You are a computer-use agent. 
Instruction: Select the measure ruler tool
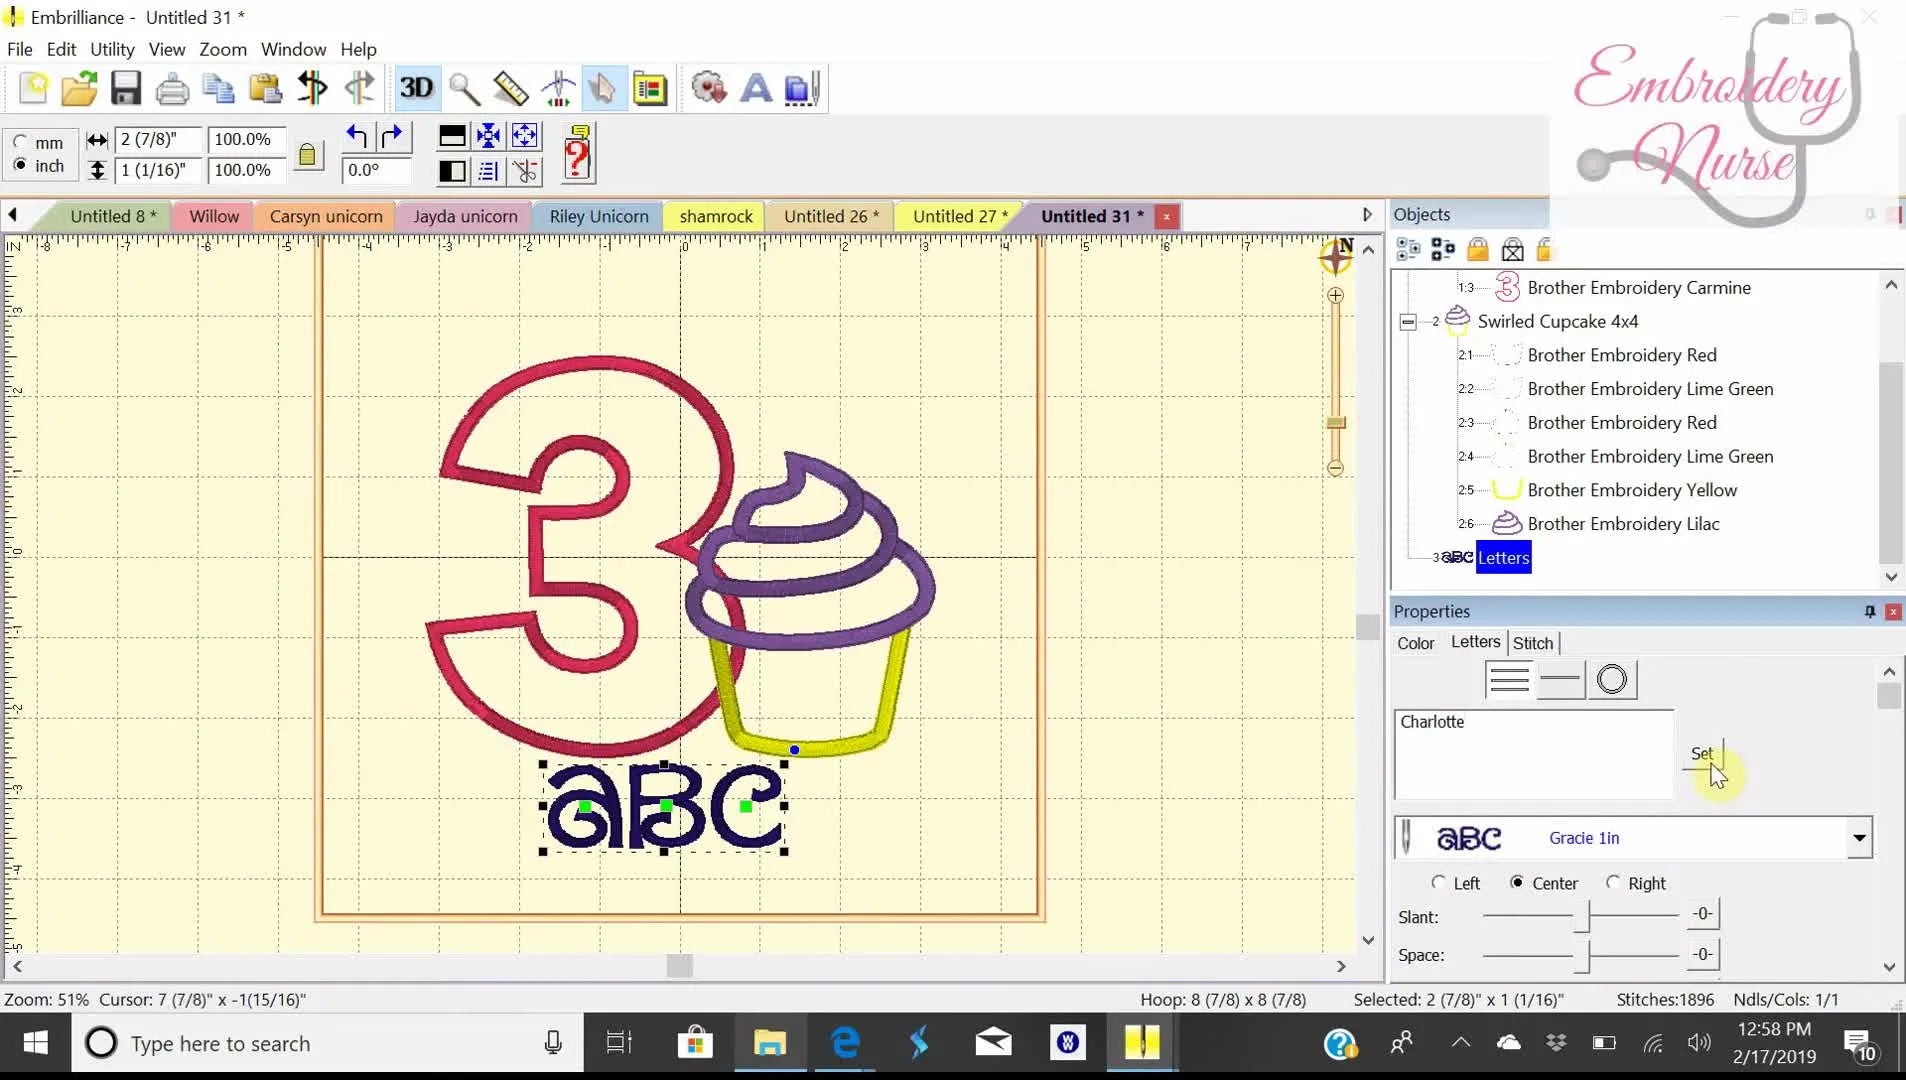(511, 88)
